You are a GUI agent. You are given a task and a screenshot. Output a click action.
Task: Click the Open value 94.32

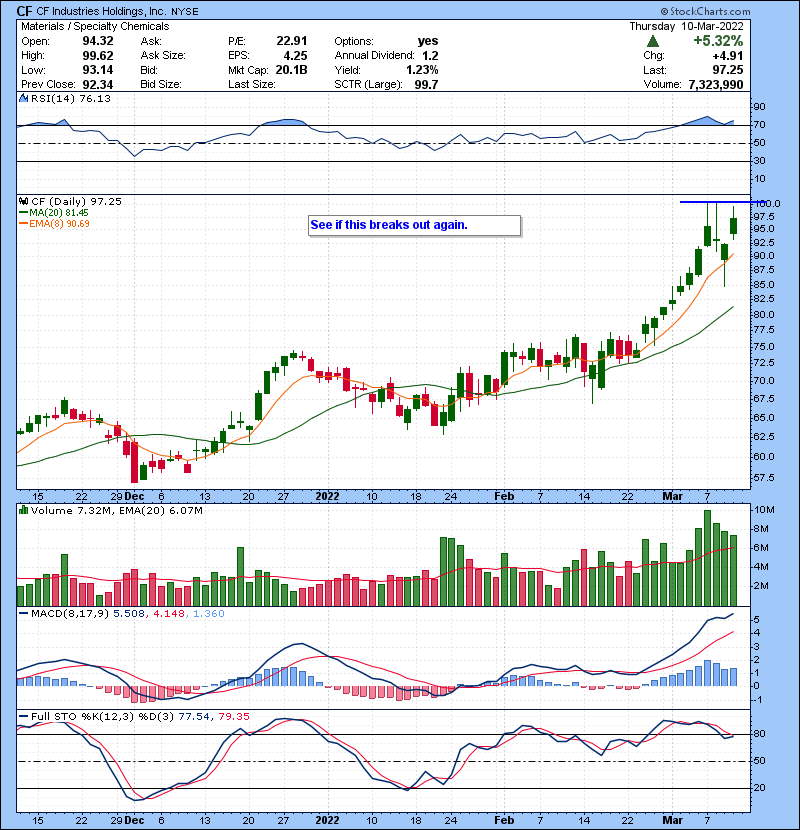coord(98,41)
